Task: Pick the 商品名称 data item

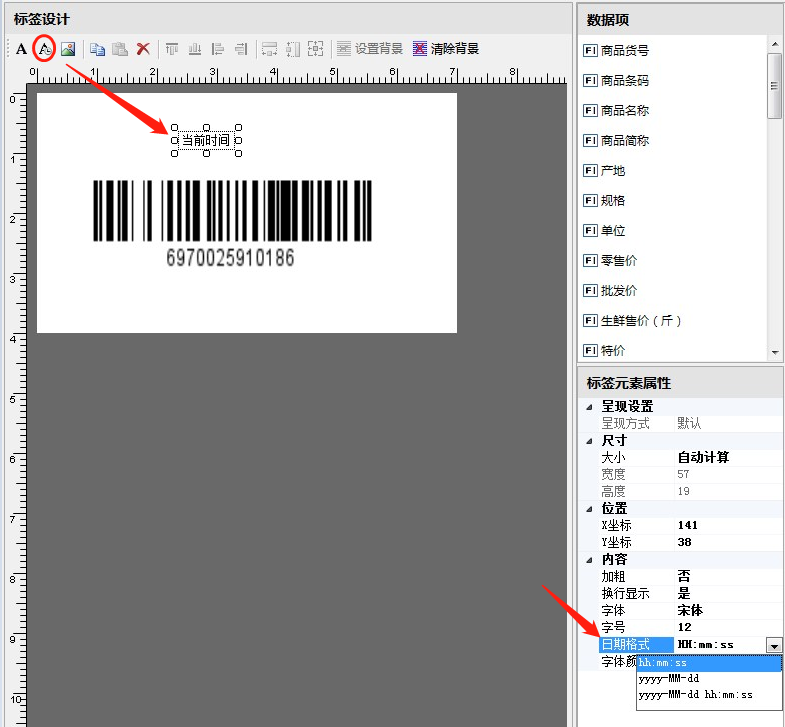Action: pos(616,111)
